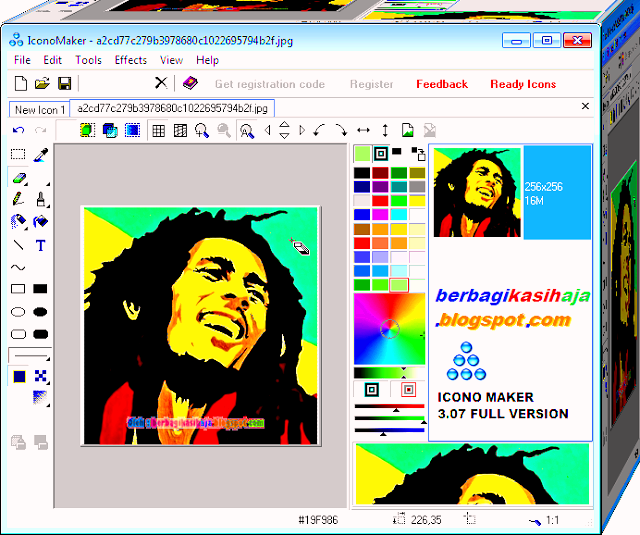Pick the cyan palette swatch
Viewport: 640px width, 535px height.
[x=398, y=214]
